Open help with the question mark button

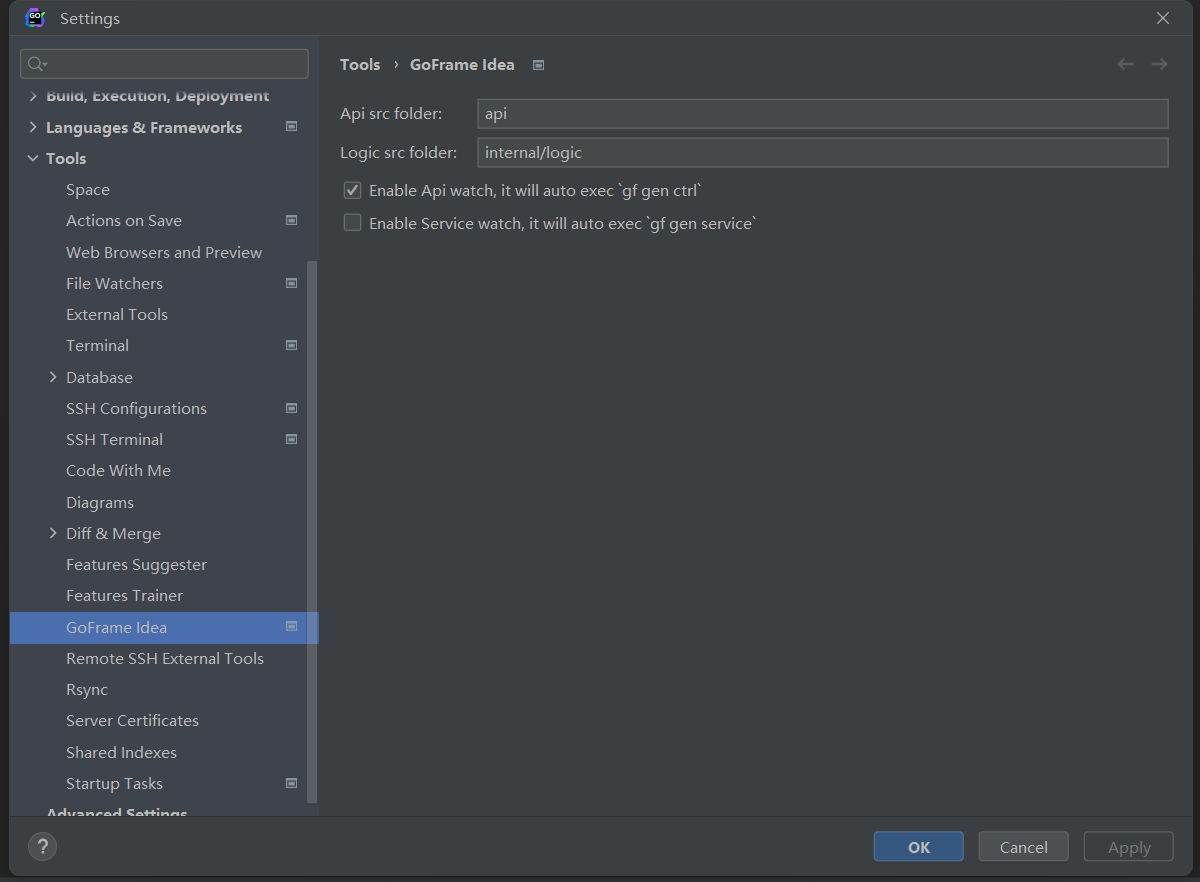(x=42, y=847)
